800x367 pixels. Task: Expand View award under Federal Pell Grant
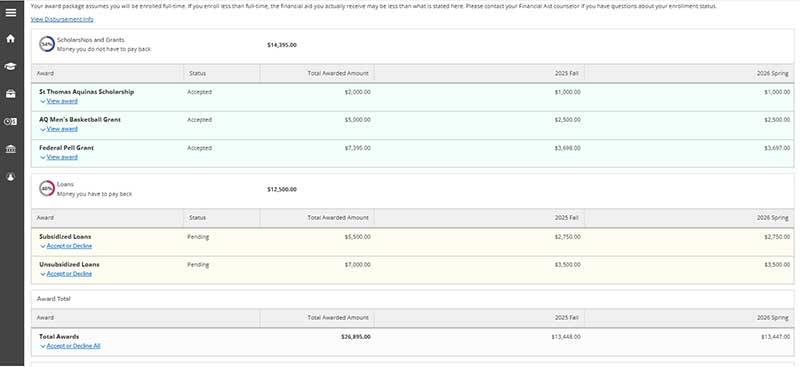click(x=62, y=157)
